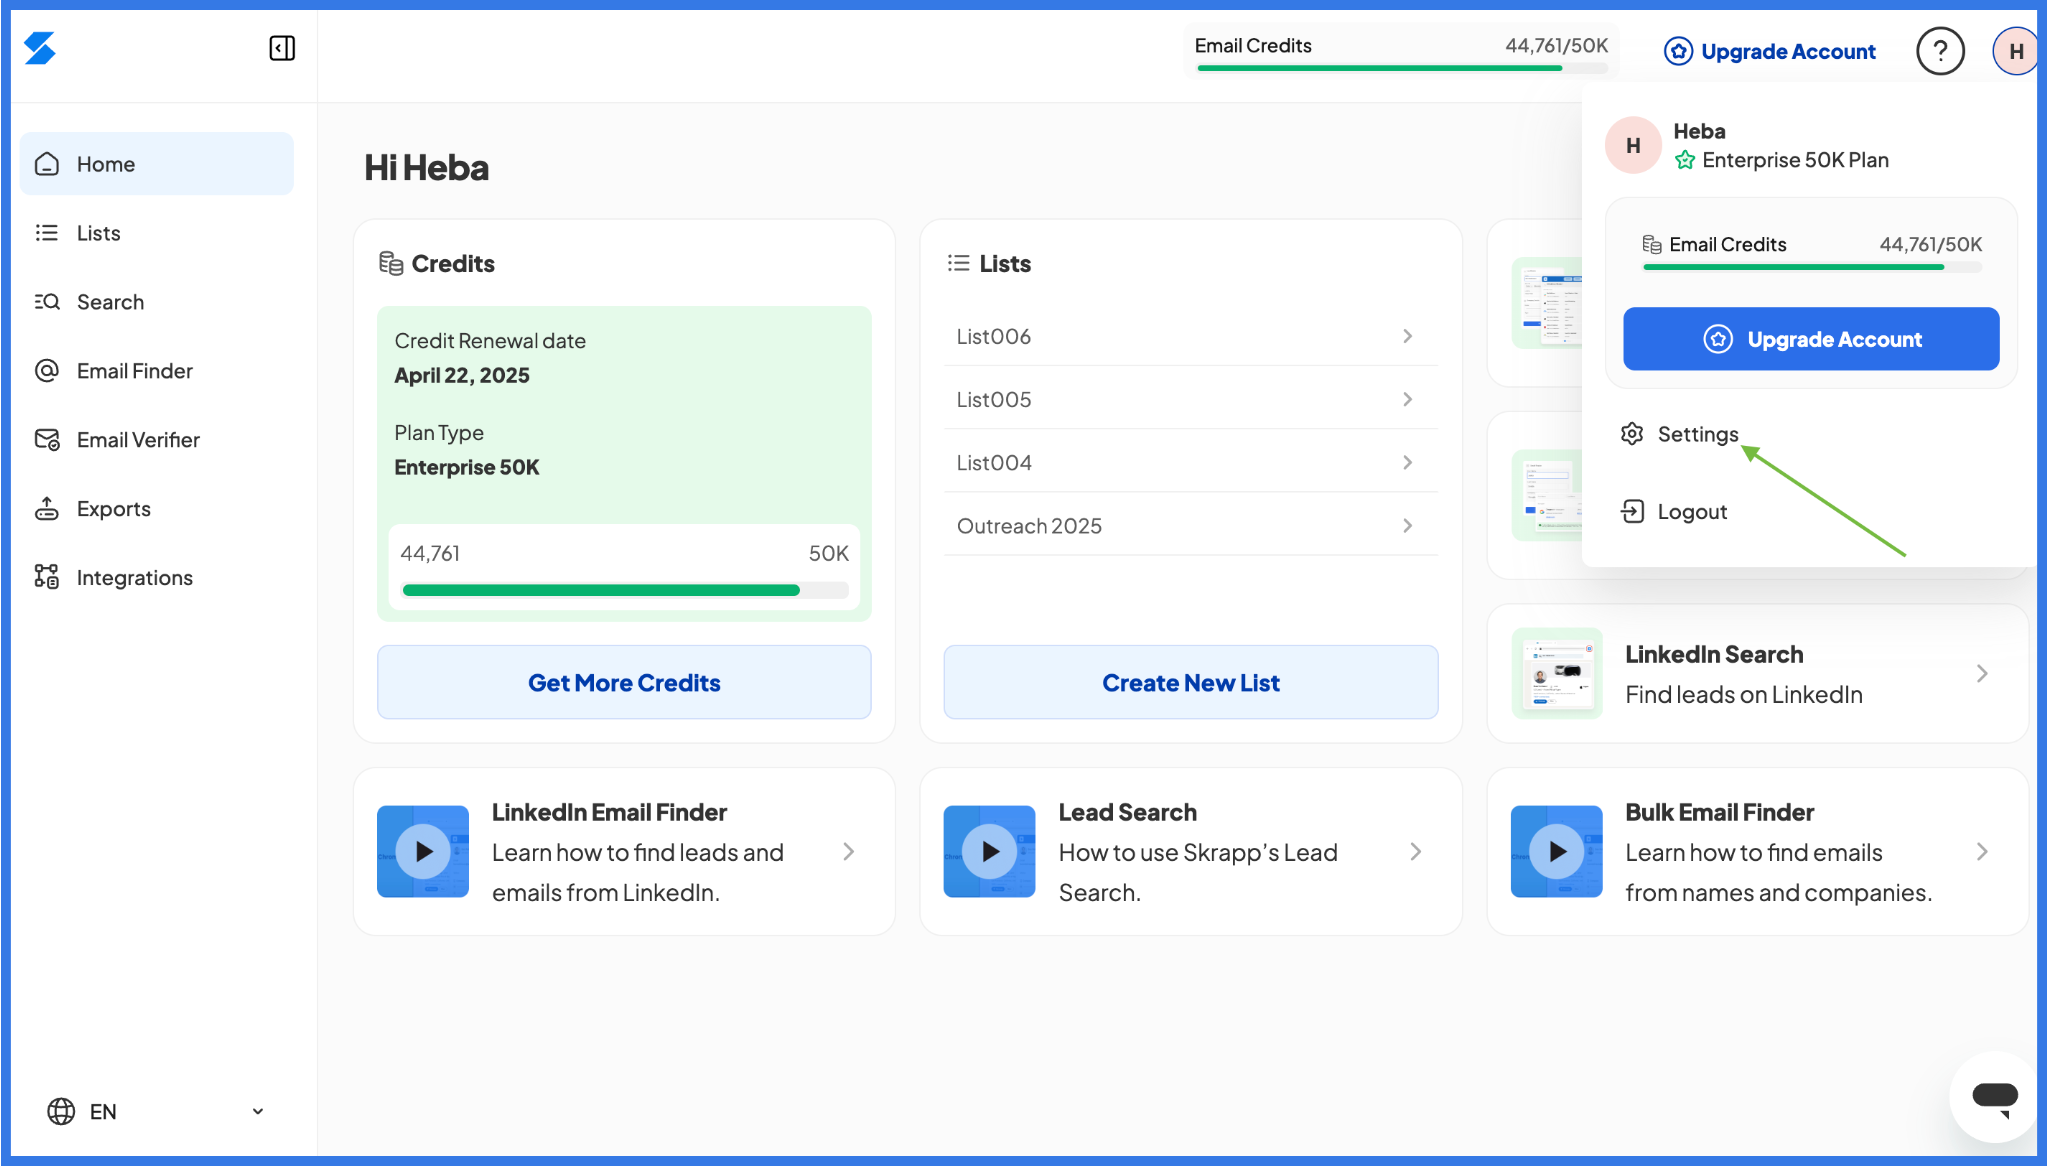This screenshot has width=2048, height=1166.
Task: Click the Integrations nodes icon
Action: click(47, 577)
